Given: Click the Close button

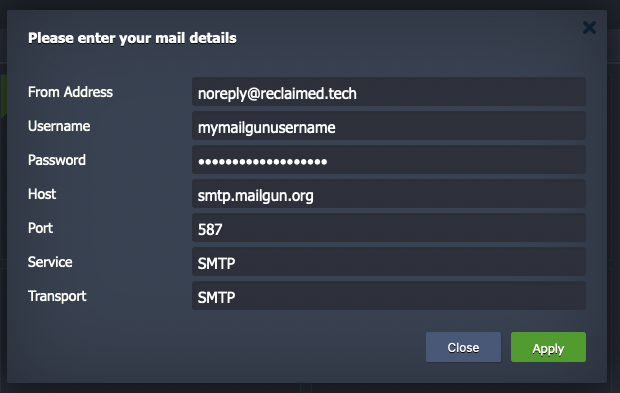Looking at the screenshot, I should pyautogui.click(x=463, y=347).
